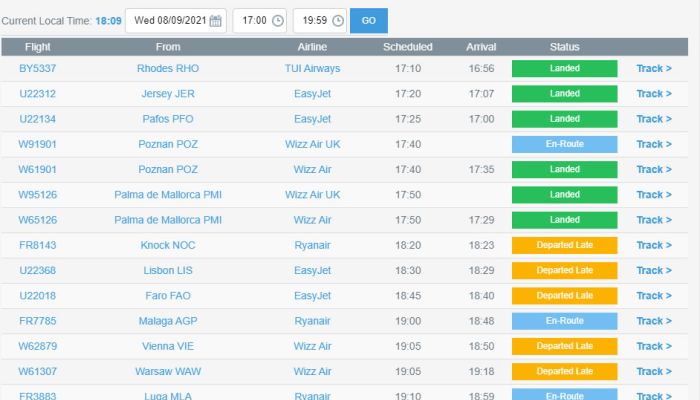Open the calendar icon in date field
This screenshot has width=700, height=400.
(215, 20)
